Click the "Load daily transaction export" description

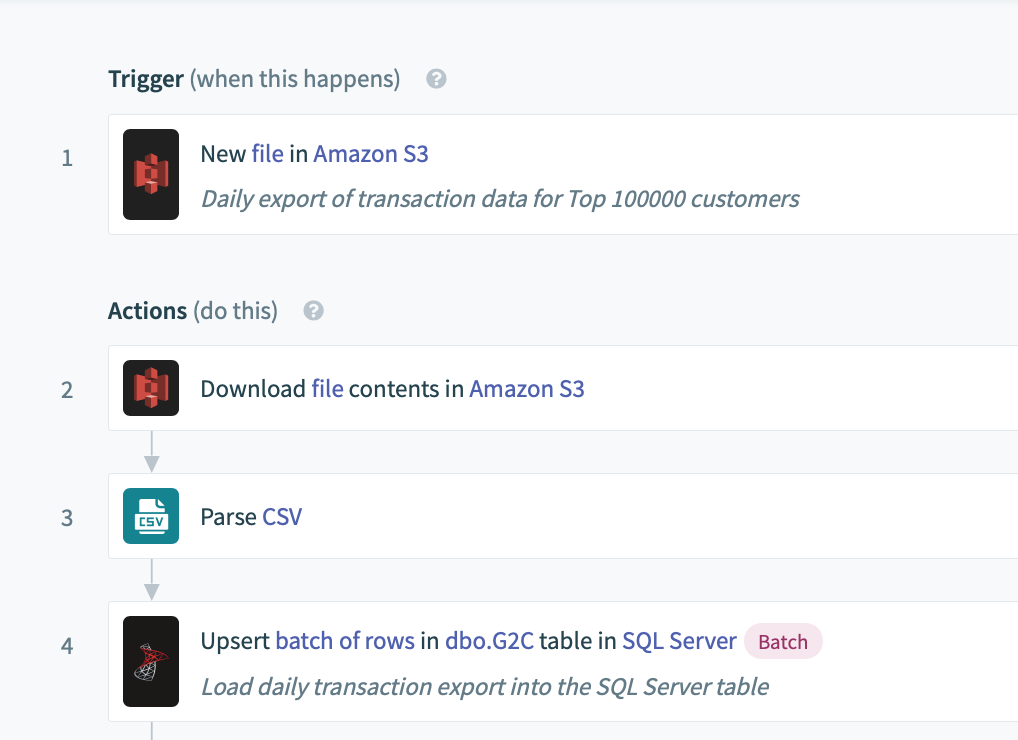click(485, 686)
